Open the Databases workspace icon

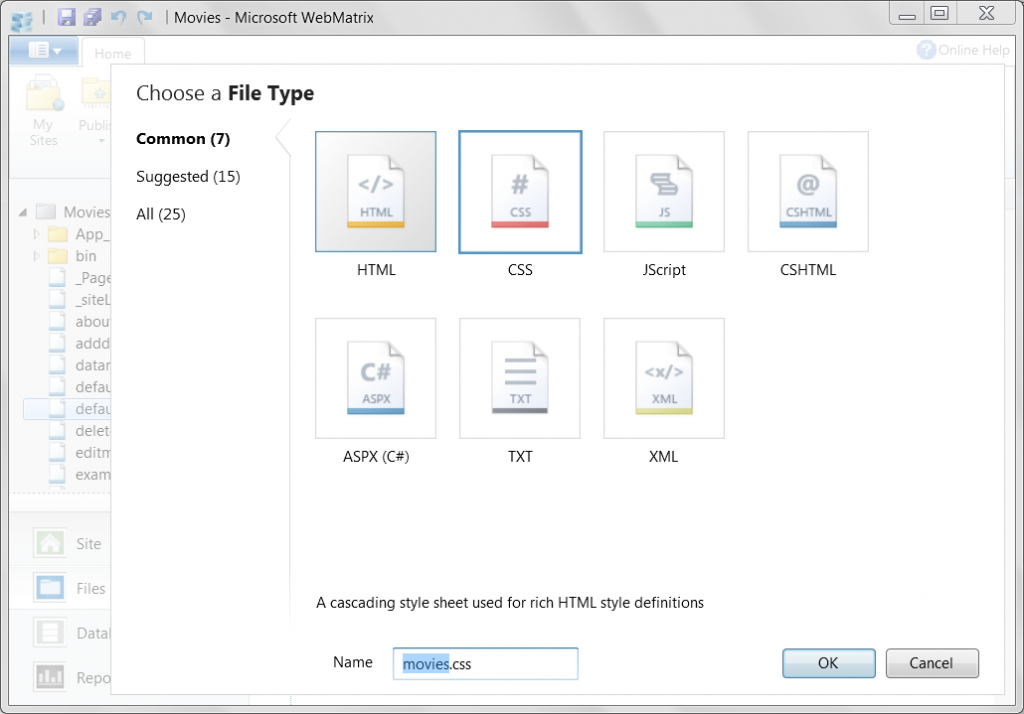point(50,632)
